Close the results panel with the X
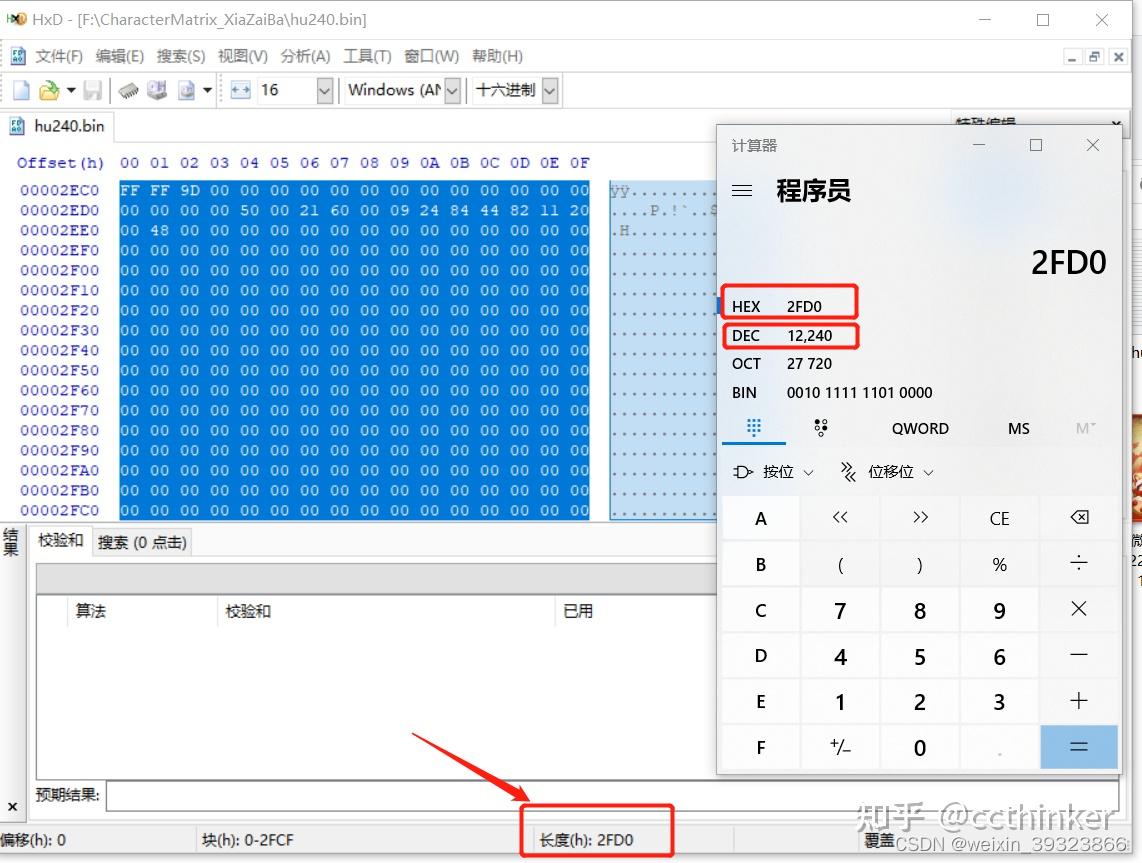Screen dimensions: 1142x863 [12, 806]
